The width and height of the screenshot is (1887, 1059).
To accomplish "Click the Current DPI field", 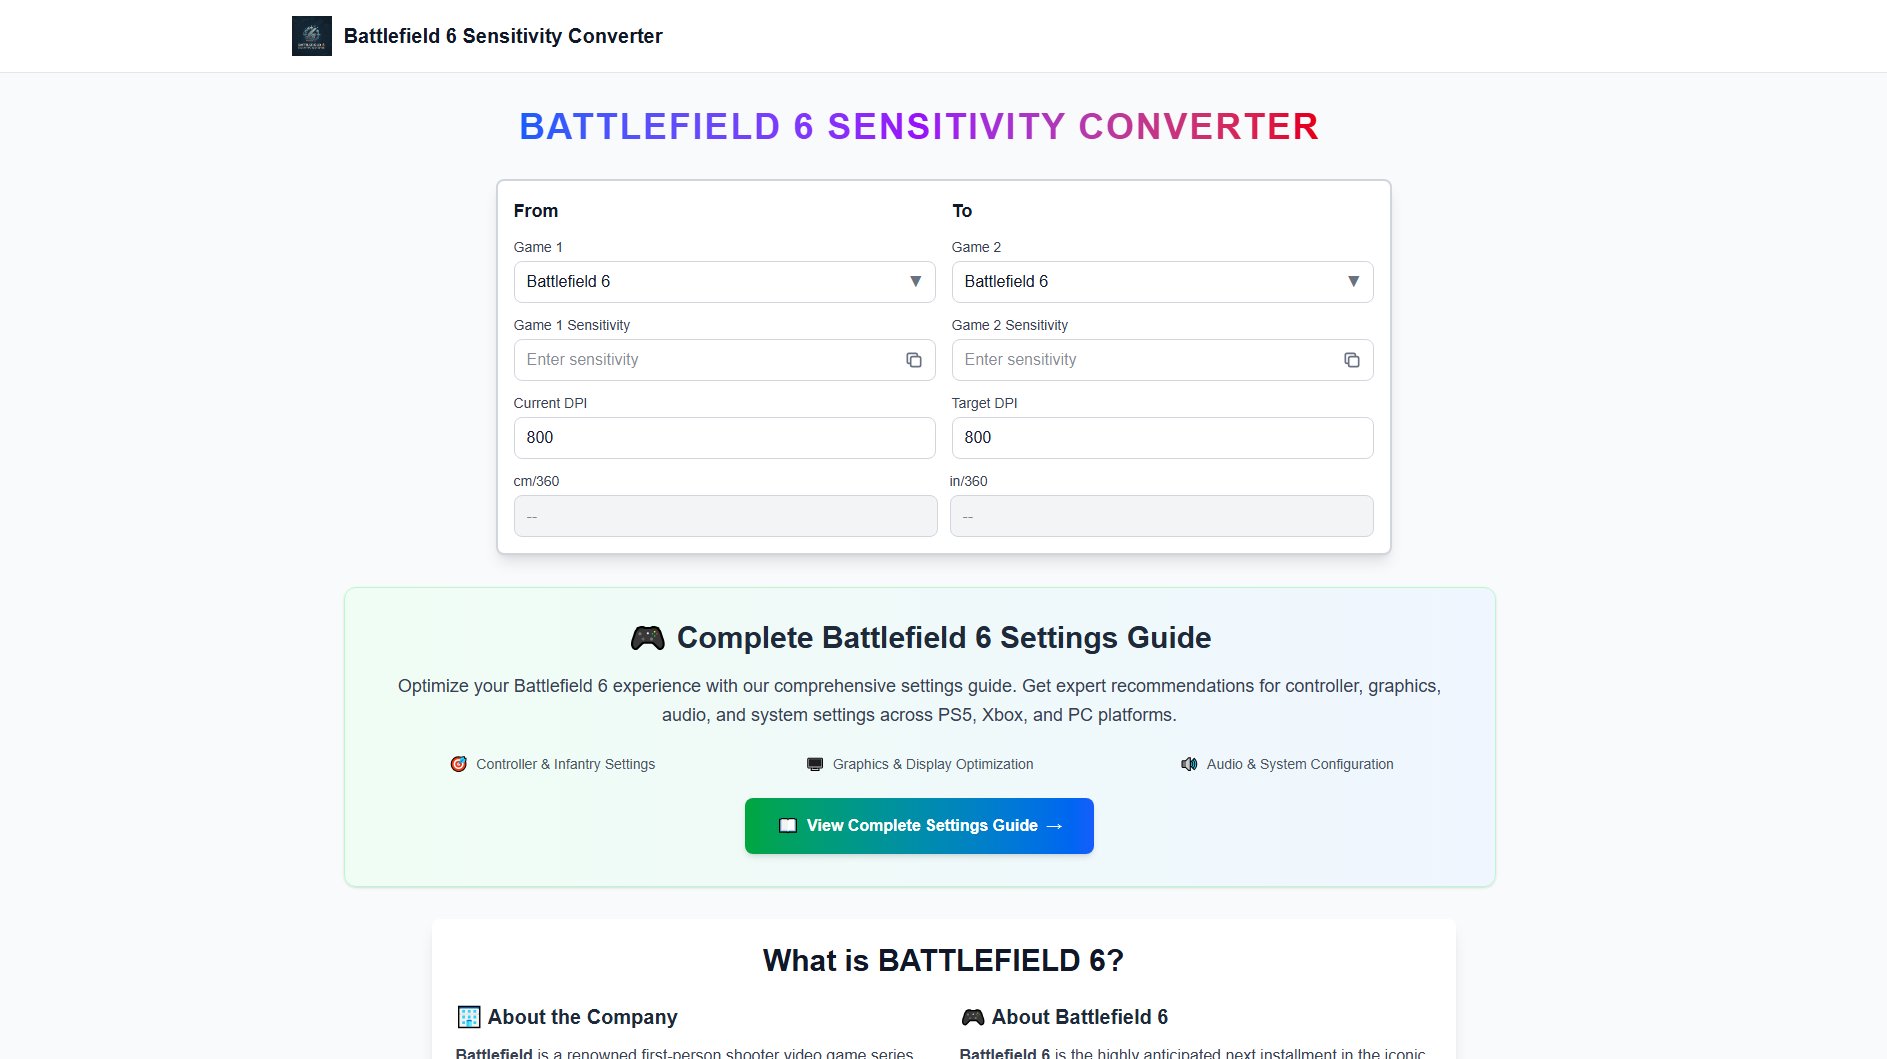I will tap(724, 438).
